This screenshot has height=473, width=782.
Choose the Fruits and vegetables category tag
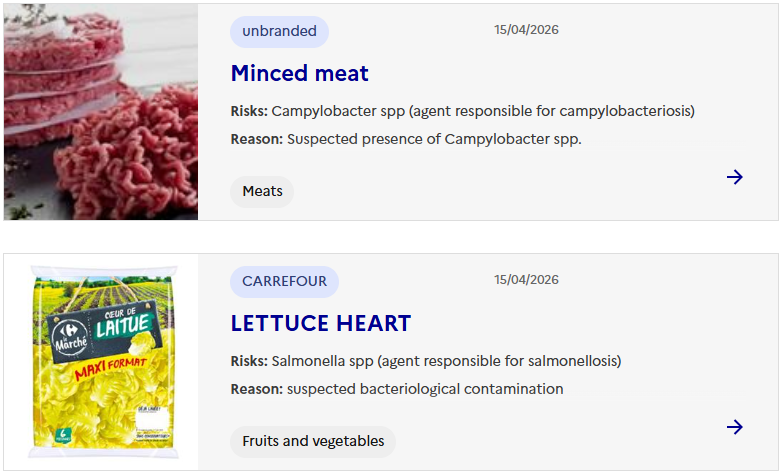point(313,441)
